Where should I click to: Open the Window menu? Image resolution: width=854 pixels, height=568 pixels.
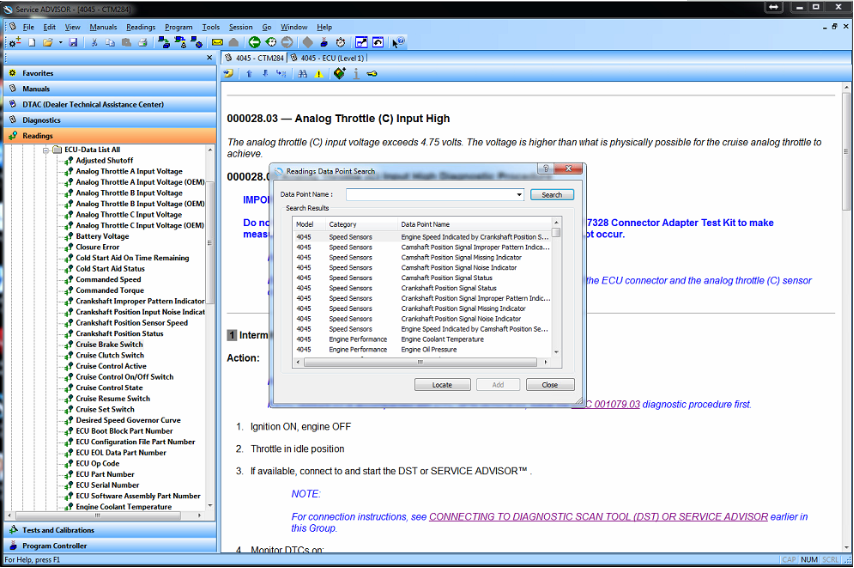(x=294, y=27)
